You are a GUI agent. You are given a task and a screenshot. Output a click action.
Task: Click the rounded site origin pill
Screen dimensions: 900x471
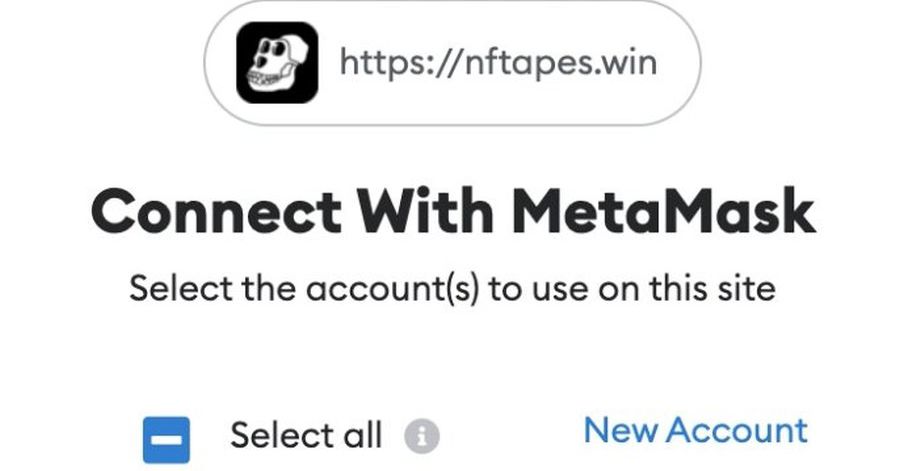pyautogui.click(x=452, y=63)
